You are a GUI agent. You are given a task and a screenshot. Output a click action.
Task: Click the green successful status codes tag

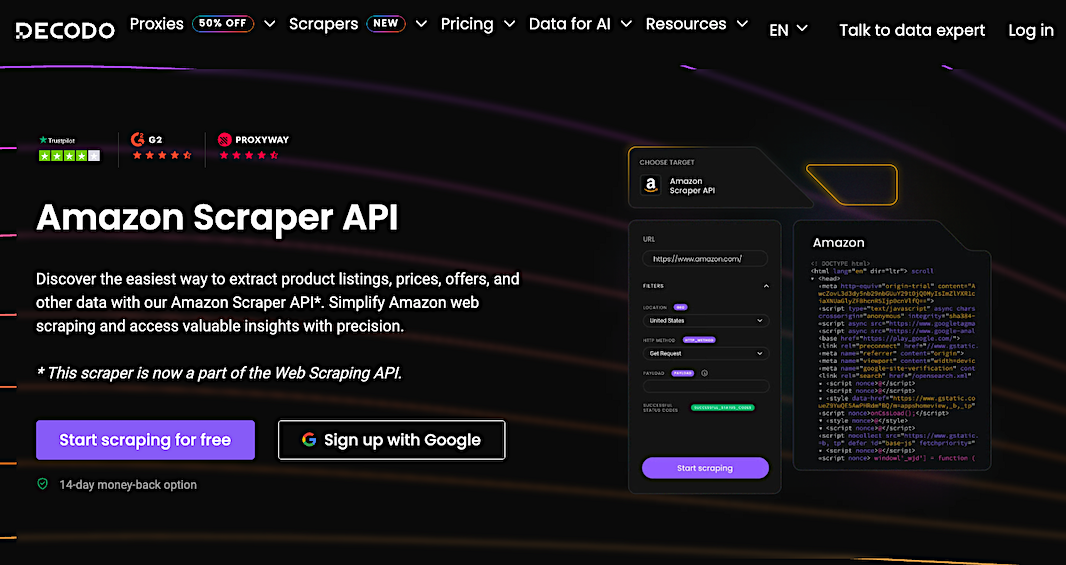722,408
